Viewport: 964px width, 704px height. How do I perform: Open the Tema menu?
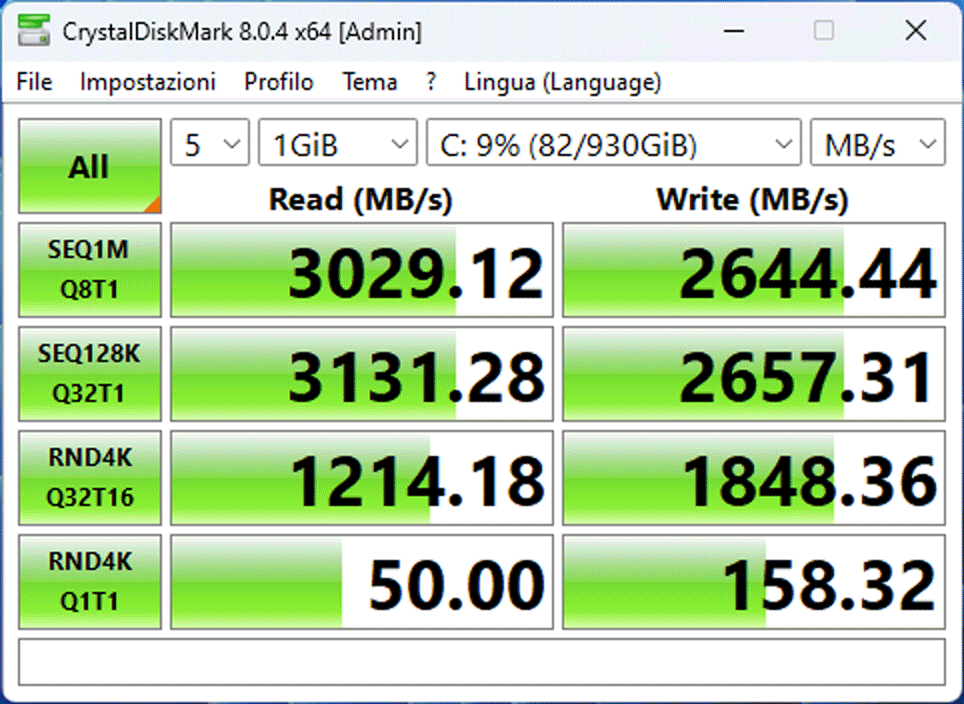point(369,82)
